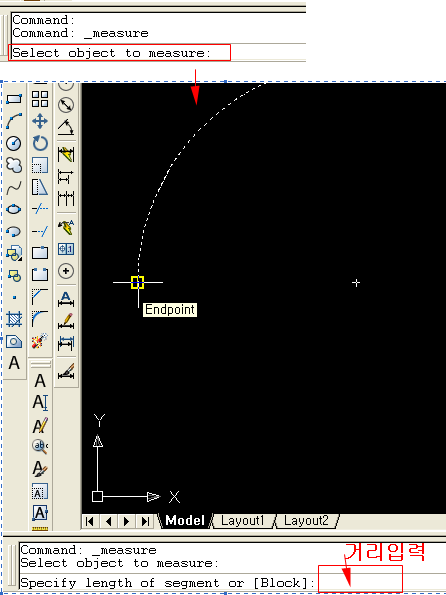The height and width of the screenshot is (595, 446).
Task: Jump to first layout tab arrow
Action: (x=90, y=521)
